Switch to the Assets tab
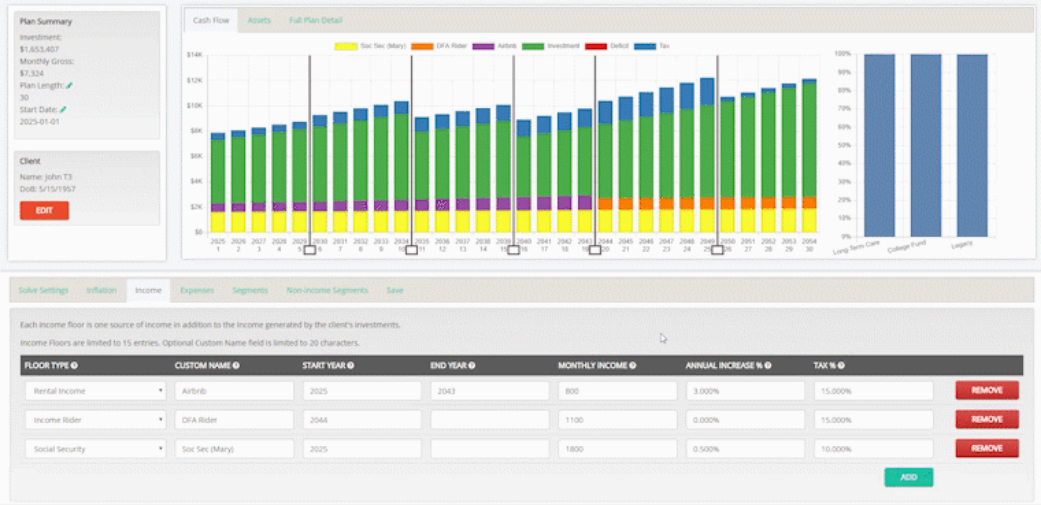The image size is (1041, 505). (x=259, y=20)
